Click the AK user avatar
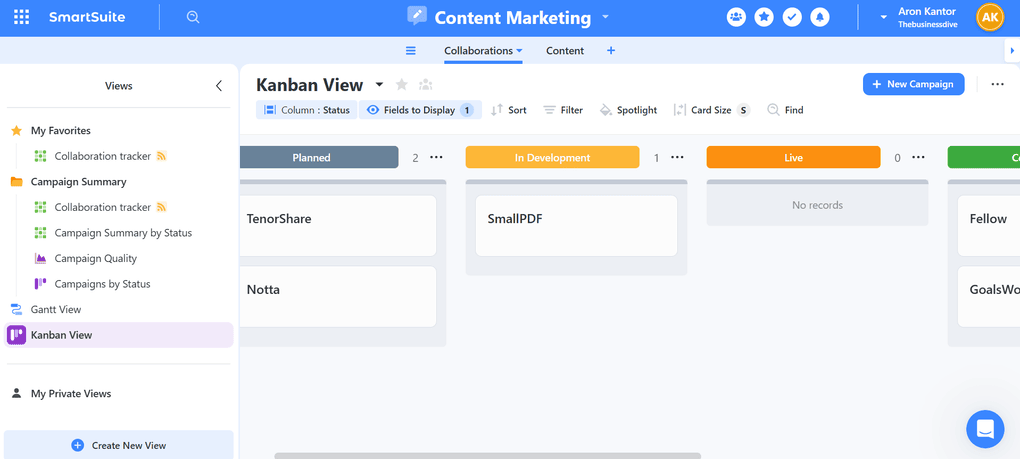 click(990, 18)
